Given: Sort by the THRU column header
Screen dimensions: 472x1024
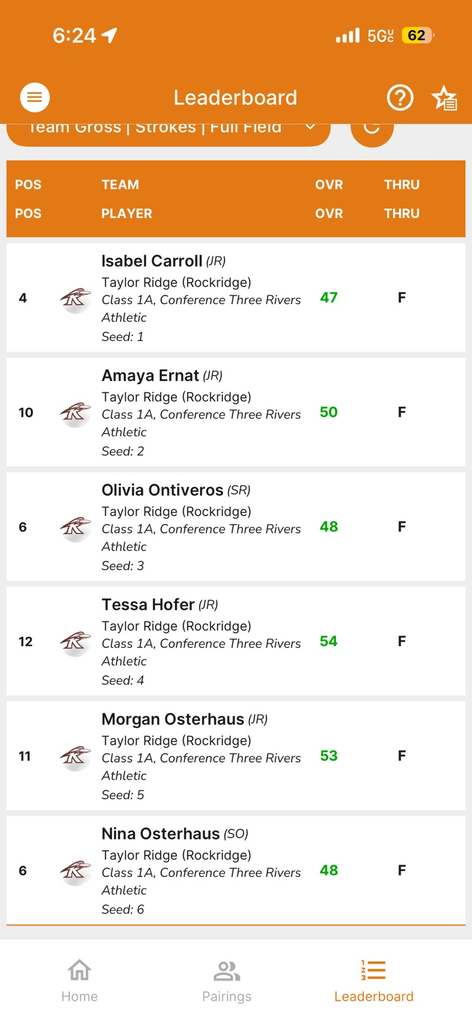Looking at the screenshot, I should 401,199.
